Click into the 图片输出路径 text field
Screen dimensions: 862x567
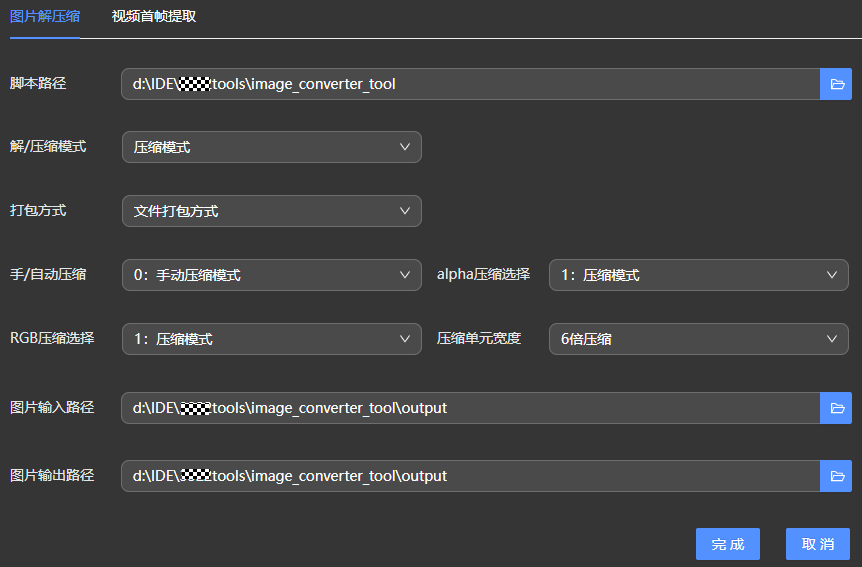pyautogui.click(x=470, y=476)
